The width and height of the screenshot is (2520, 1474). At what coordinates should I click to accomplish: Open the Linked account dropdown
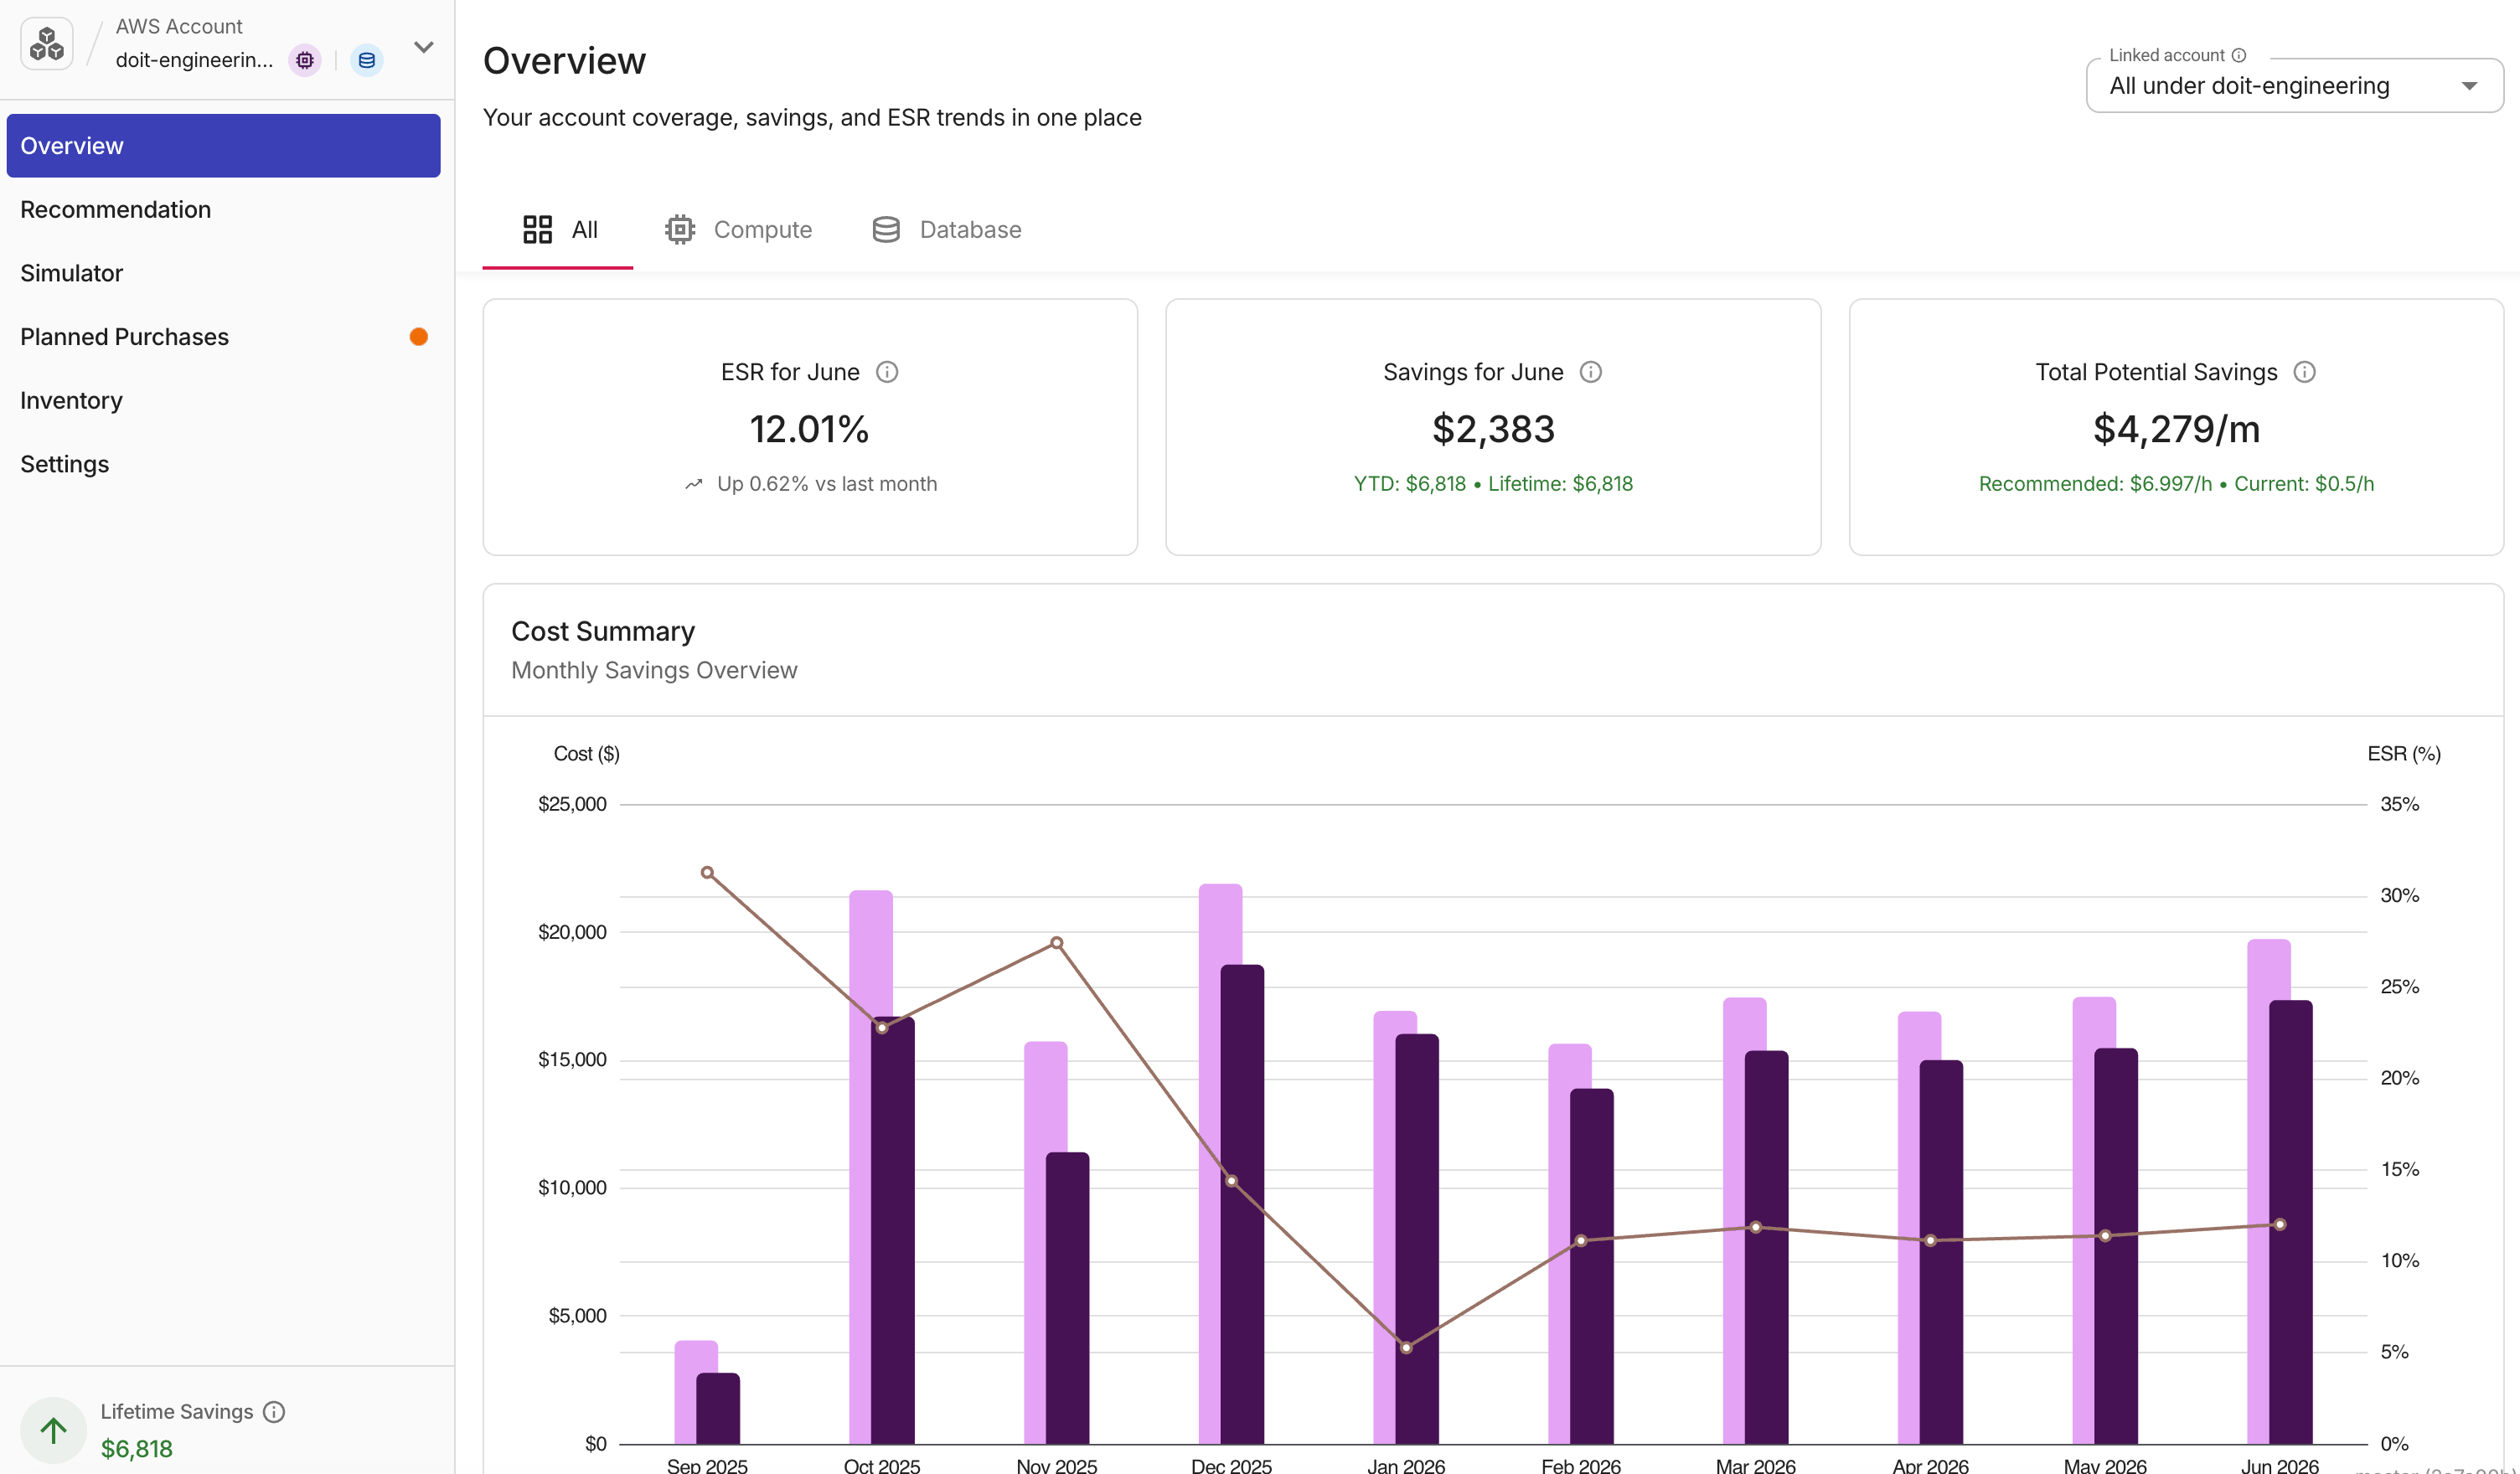2294,86
